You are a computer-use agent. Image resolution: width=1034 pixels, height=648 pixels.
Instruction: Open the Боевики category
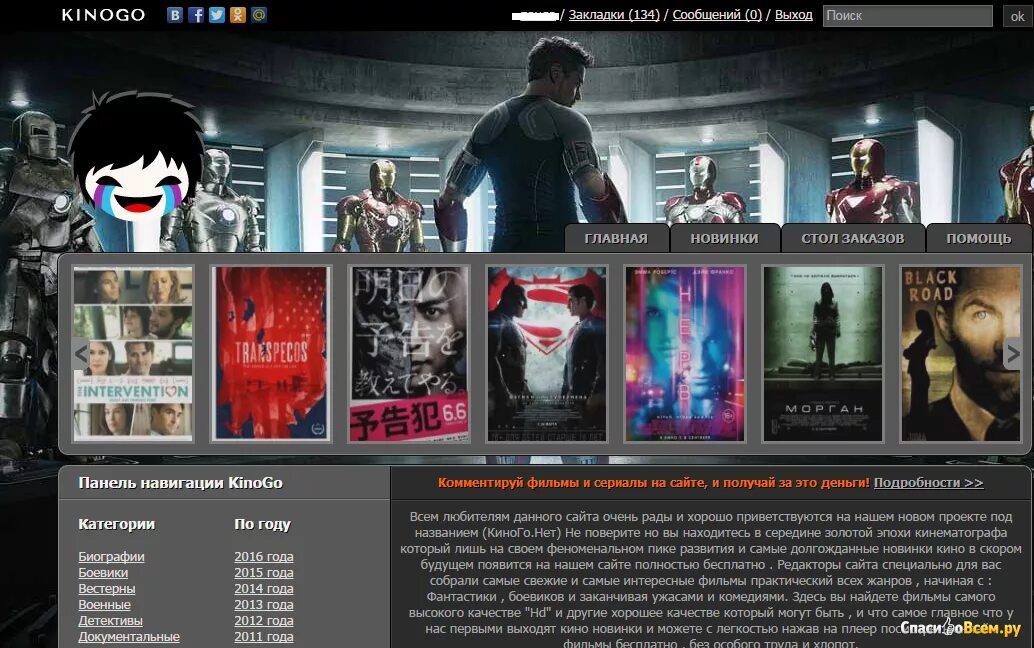pyautogui.click(x=103, y=572)
